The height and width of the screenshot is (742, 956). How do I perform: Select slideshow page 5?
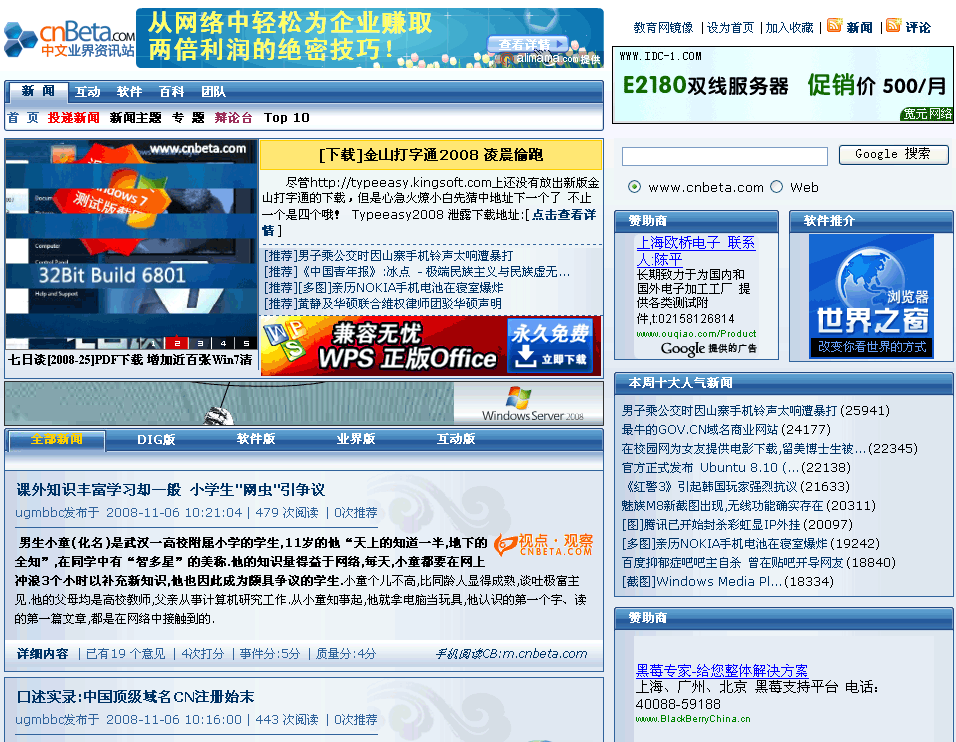(x=246, y=344)
